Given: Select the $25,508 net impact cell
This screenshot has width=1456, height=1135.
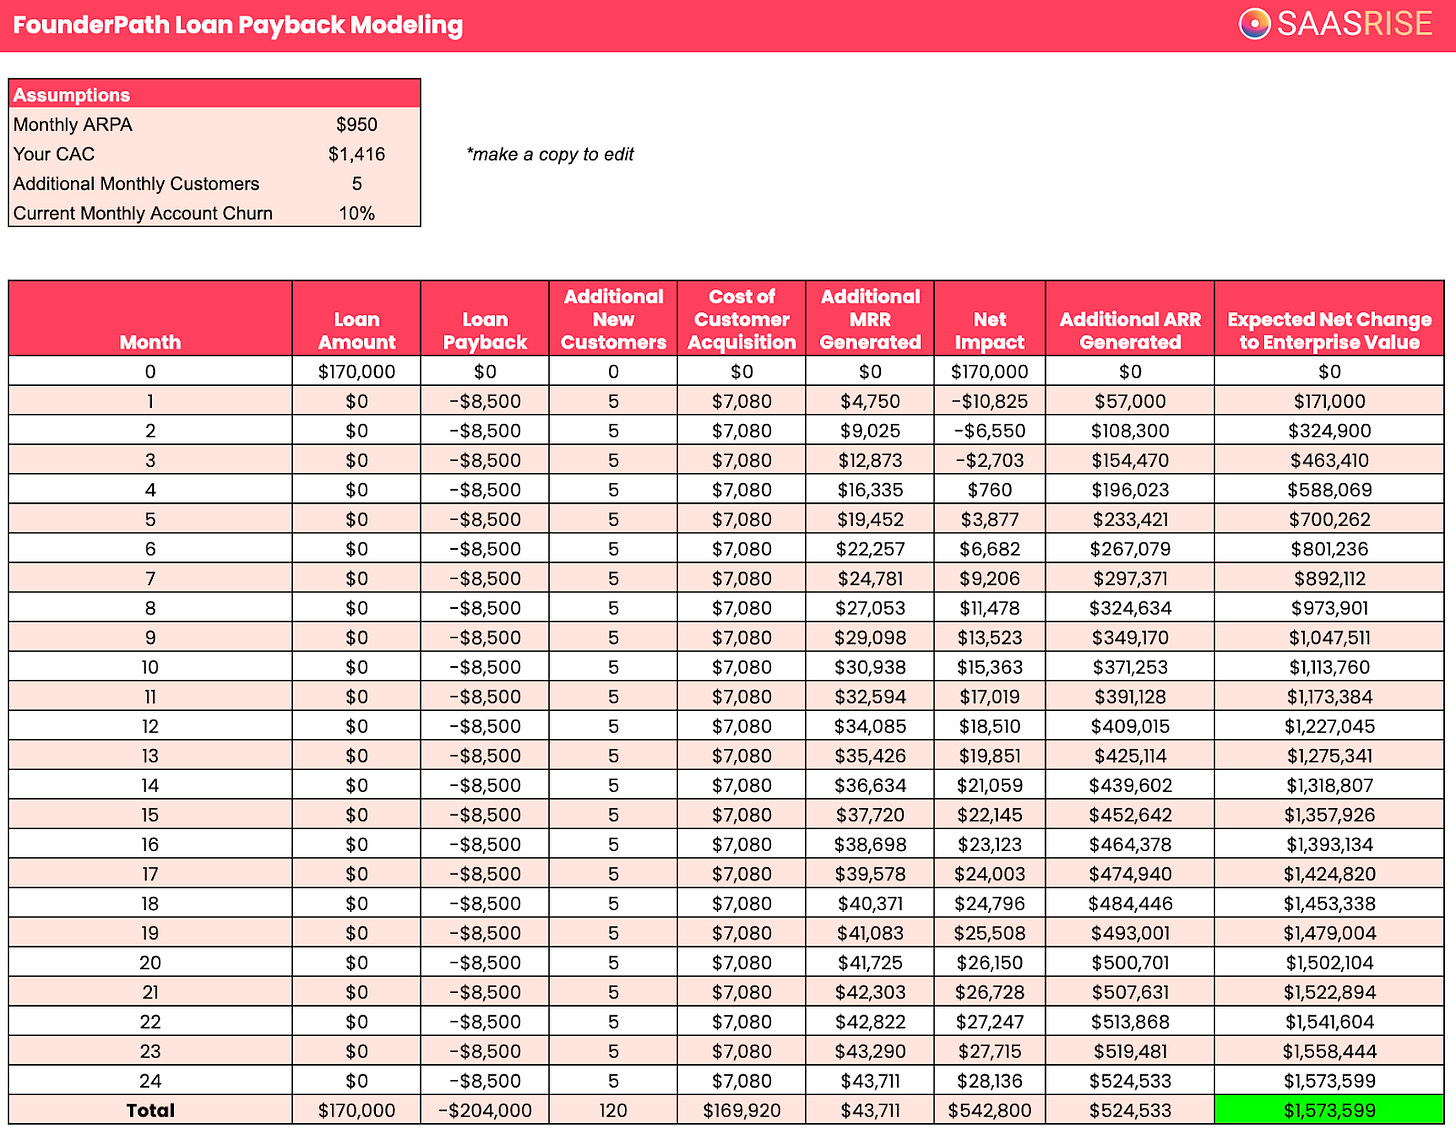Looking at the screenshot, I should coord(990,932).
